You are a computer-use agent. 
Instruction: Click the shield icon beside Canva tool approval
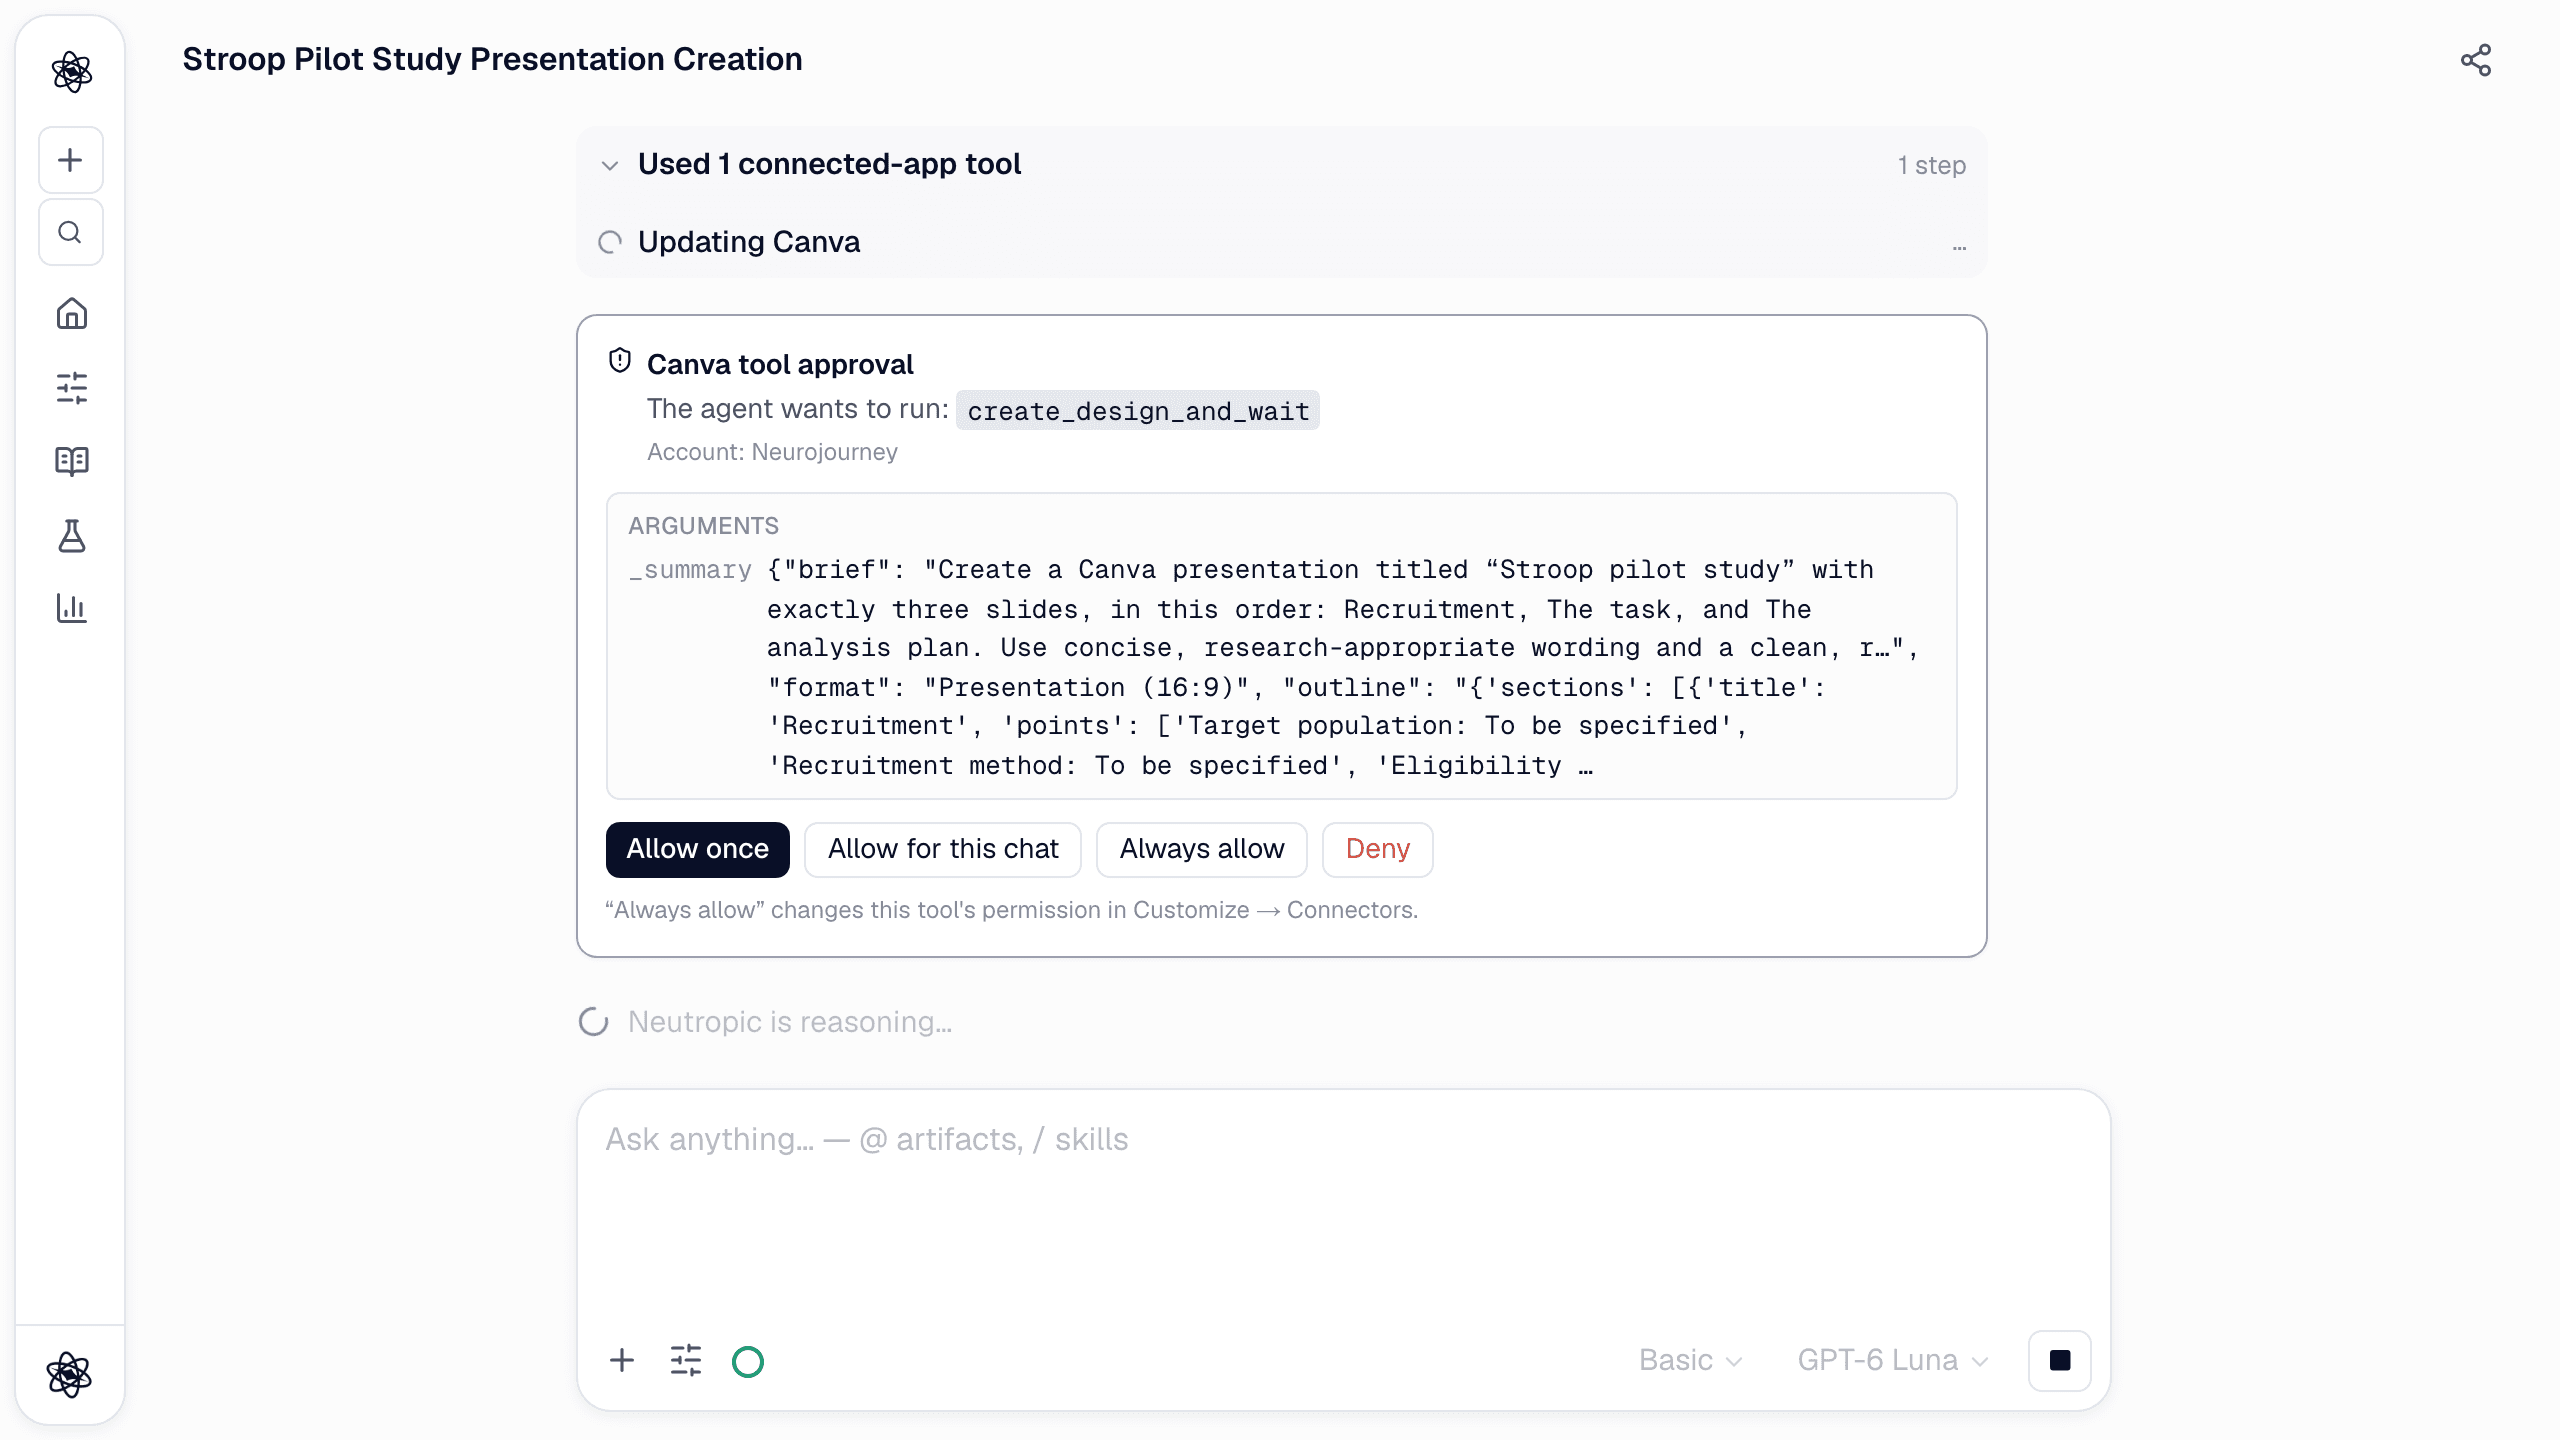(620, 361)
